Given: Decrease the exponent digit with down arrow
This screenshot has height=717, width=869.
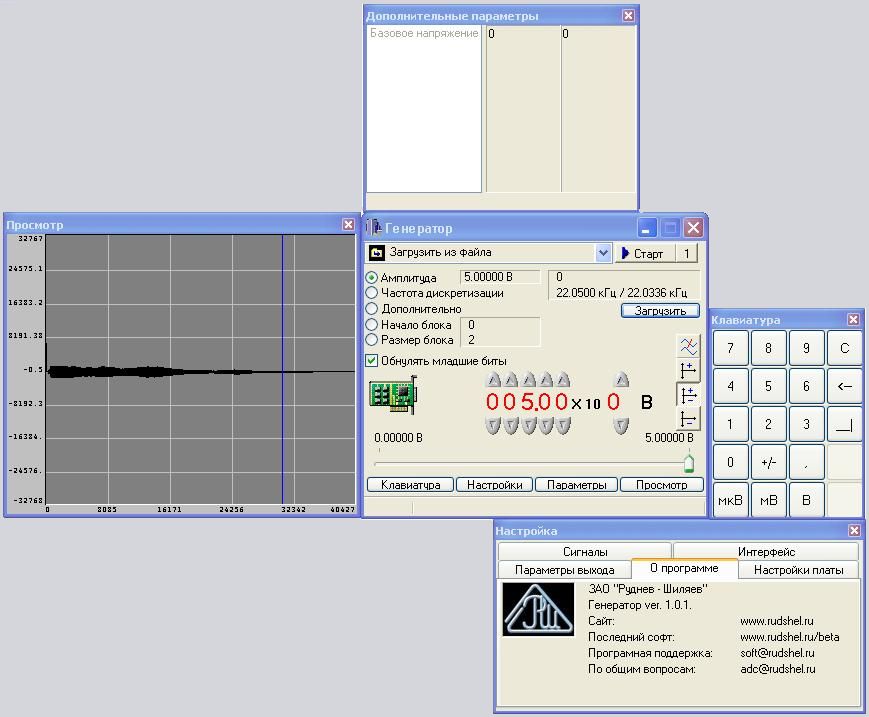Looking at the screenshot, I should [621, 426].
